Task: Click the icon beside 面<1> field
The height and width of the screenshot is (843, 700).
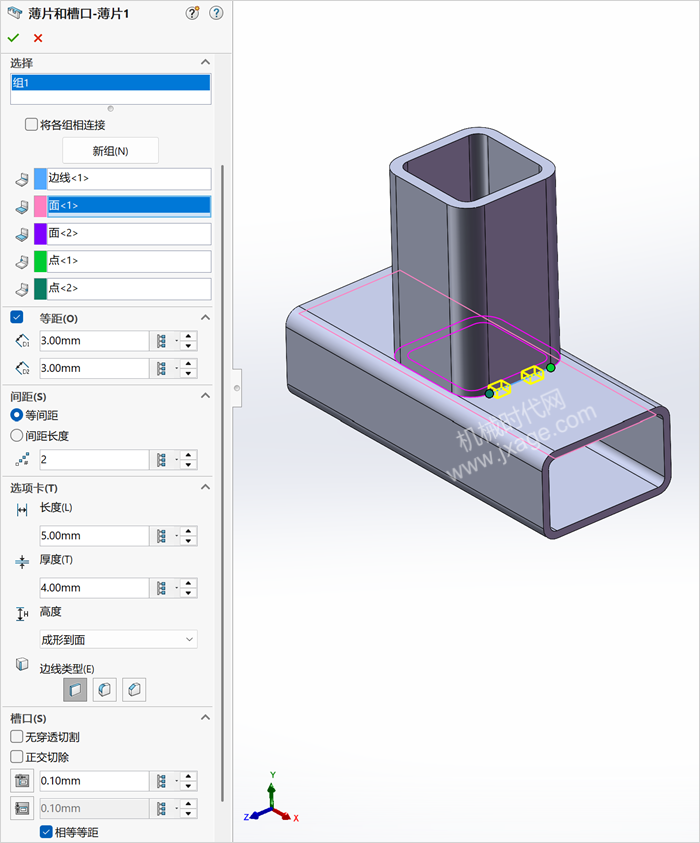Action: (x=22, y=206)
